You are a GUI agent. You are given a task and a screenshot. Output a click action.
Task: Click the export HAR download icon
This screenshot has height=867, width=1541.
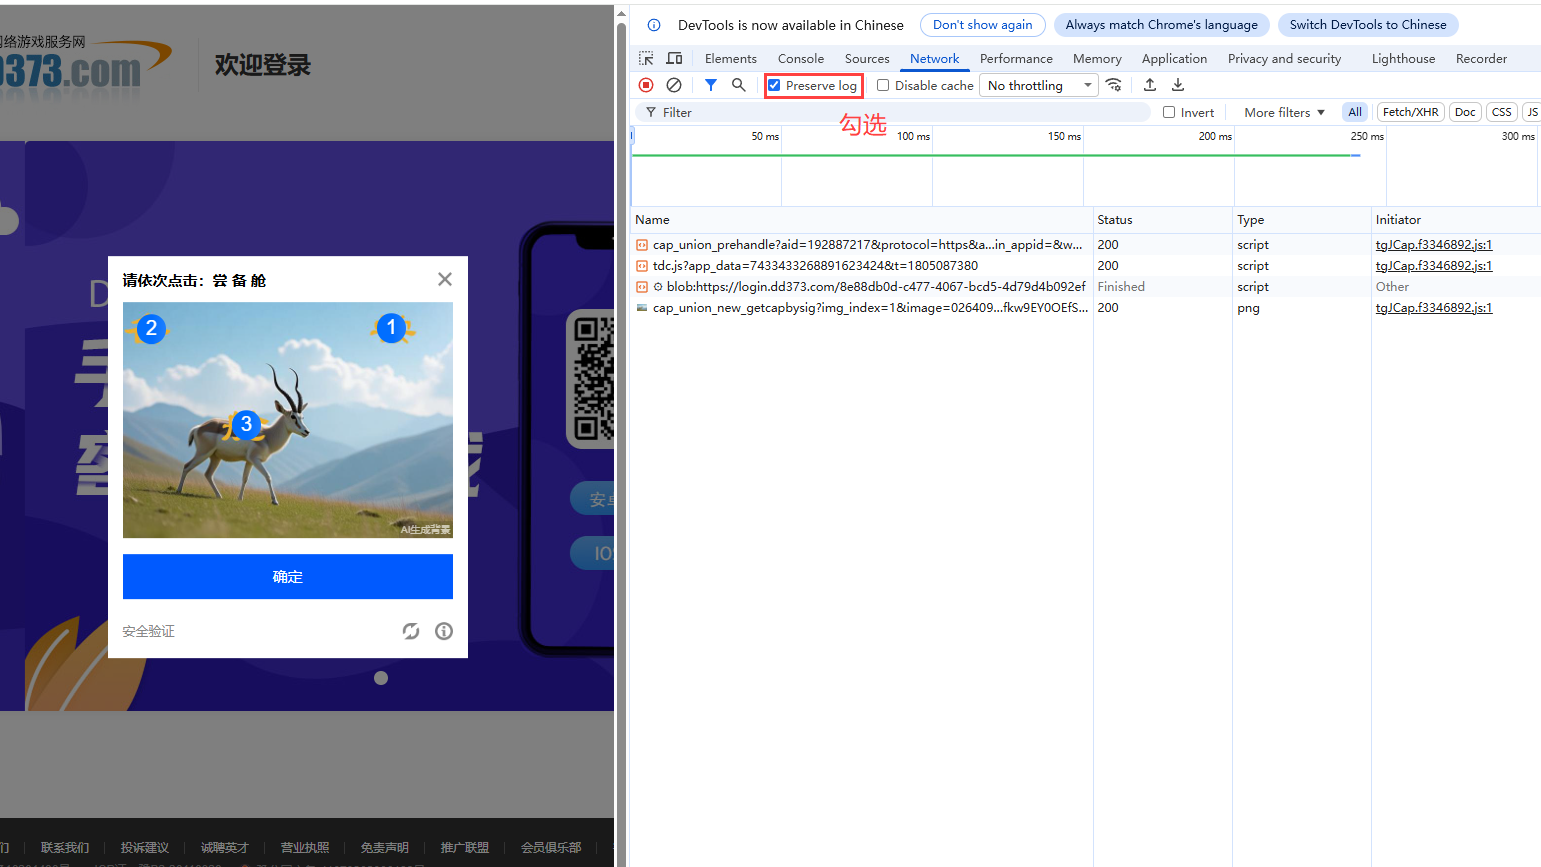(1178, 85)
